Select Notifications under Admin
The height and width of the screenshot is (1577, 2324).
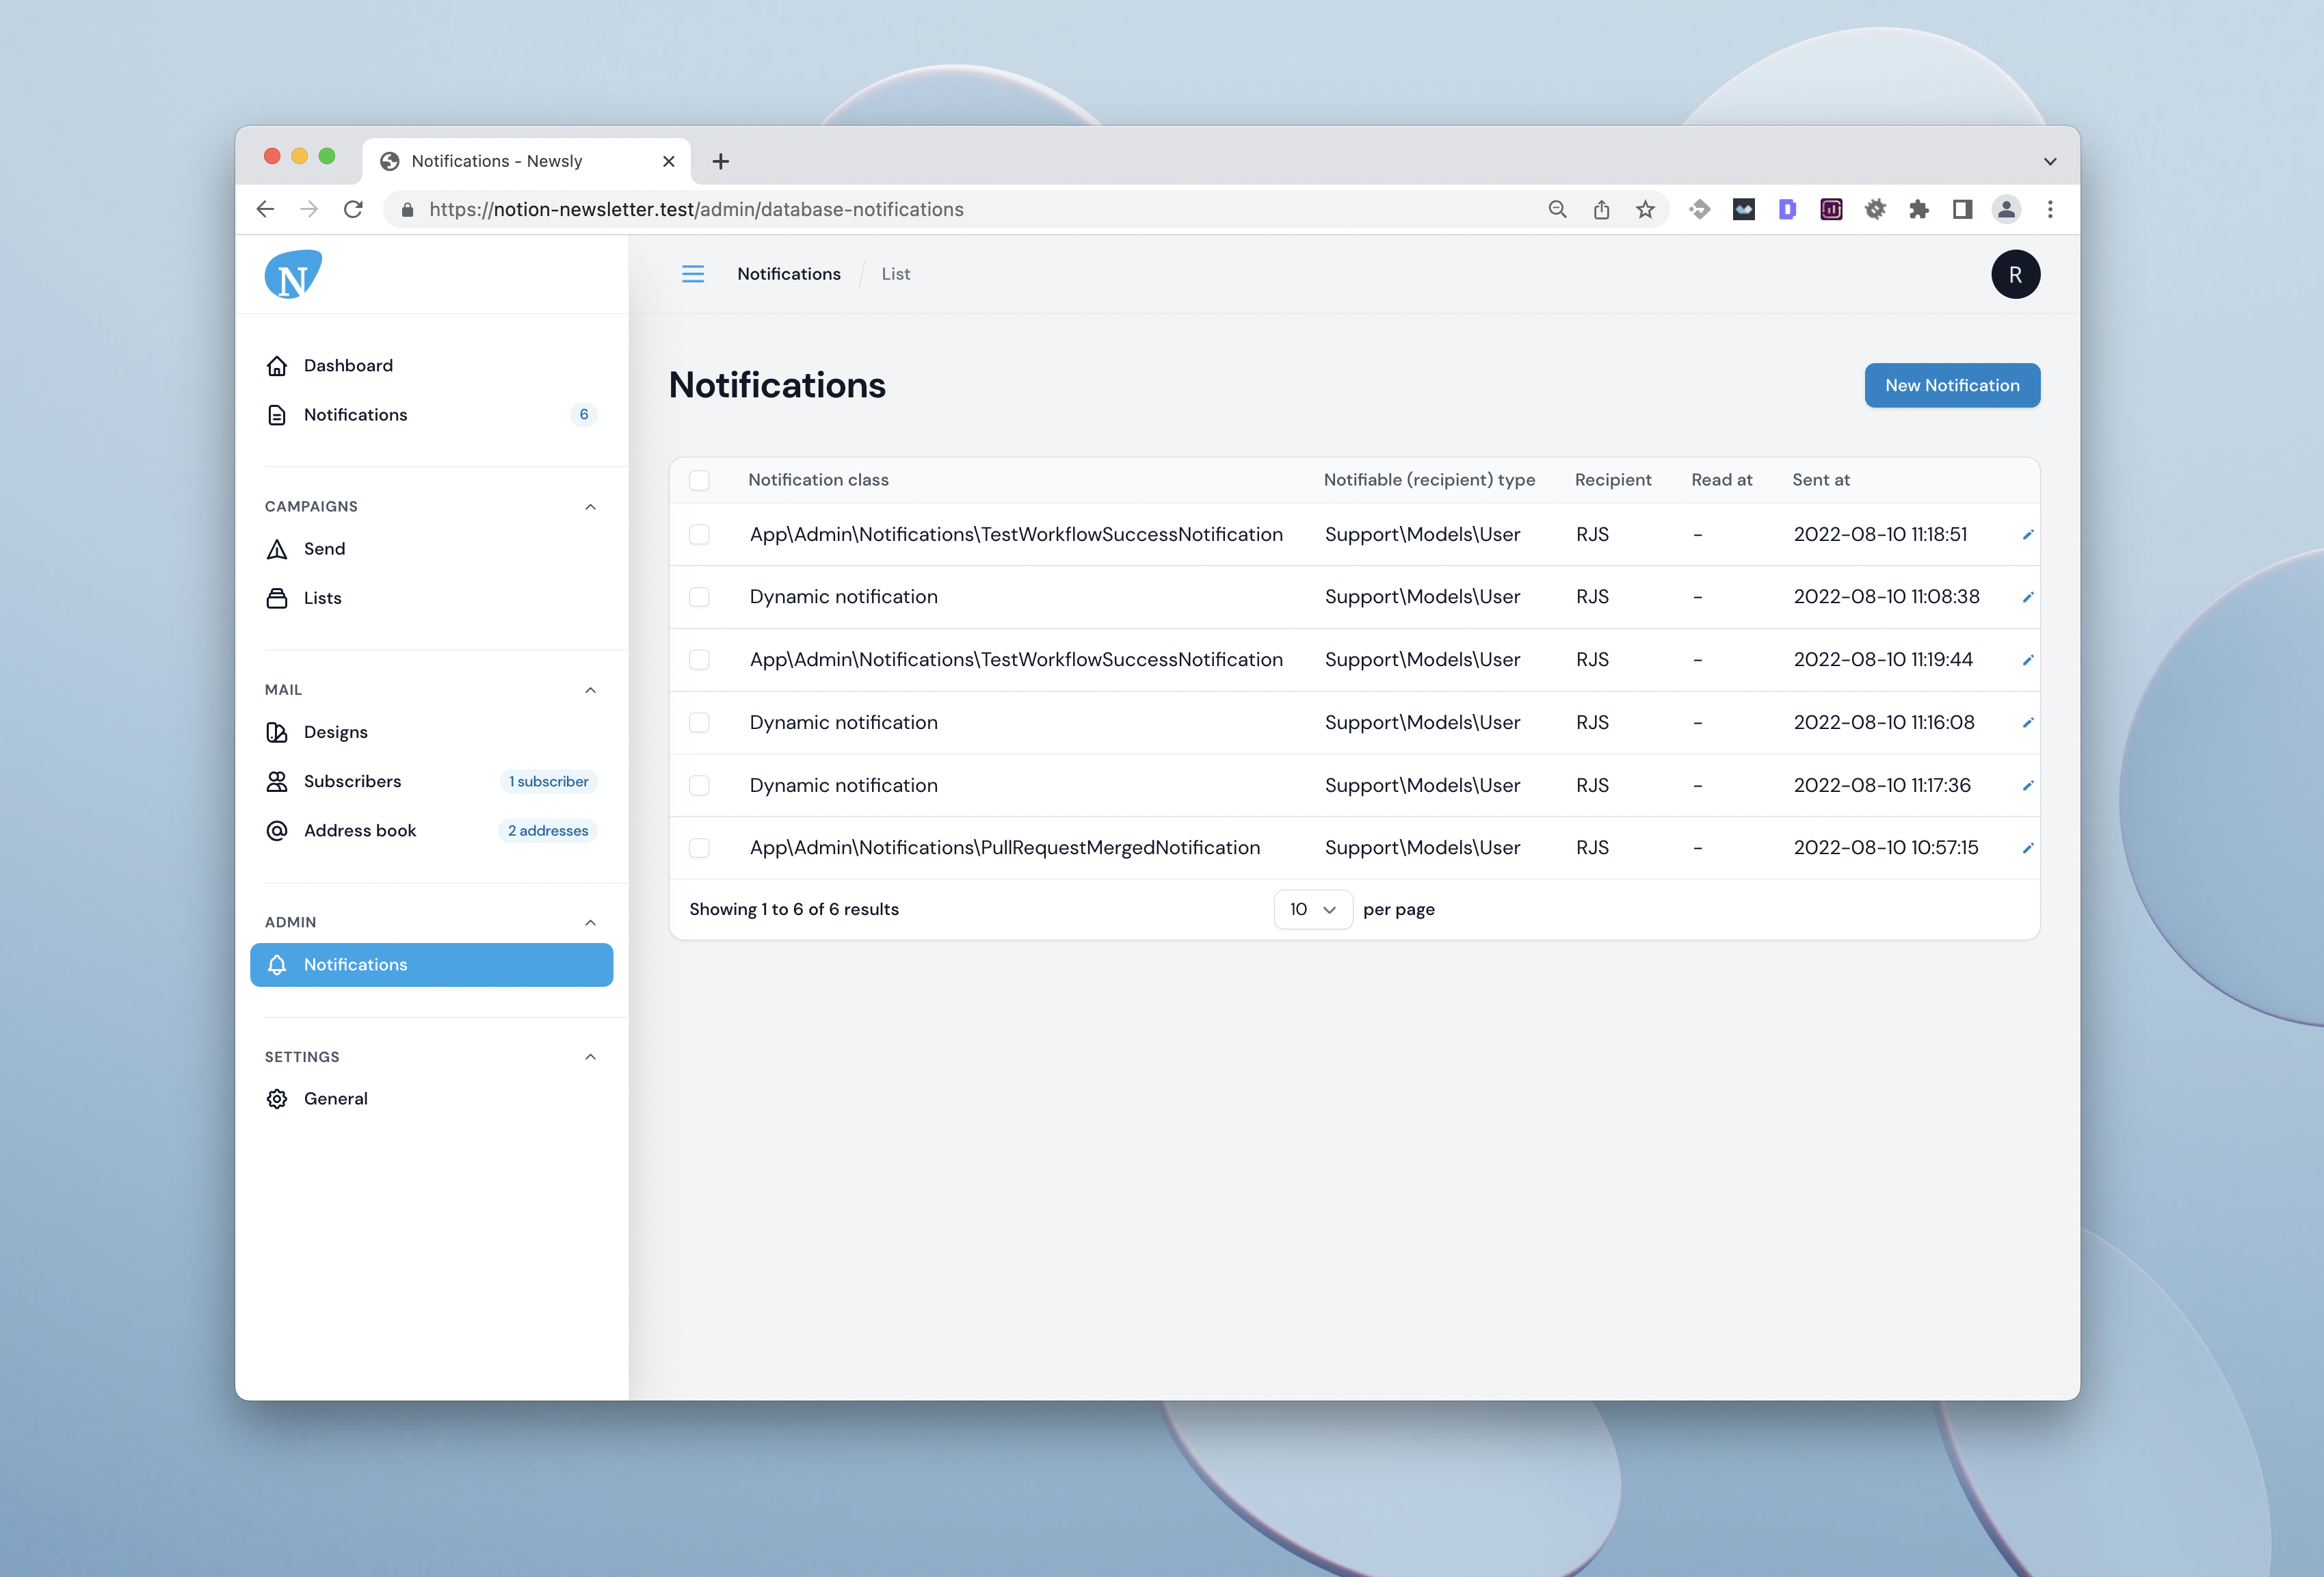(x=431, y=965)
